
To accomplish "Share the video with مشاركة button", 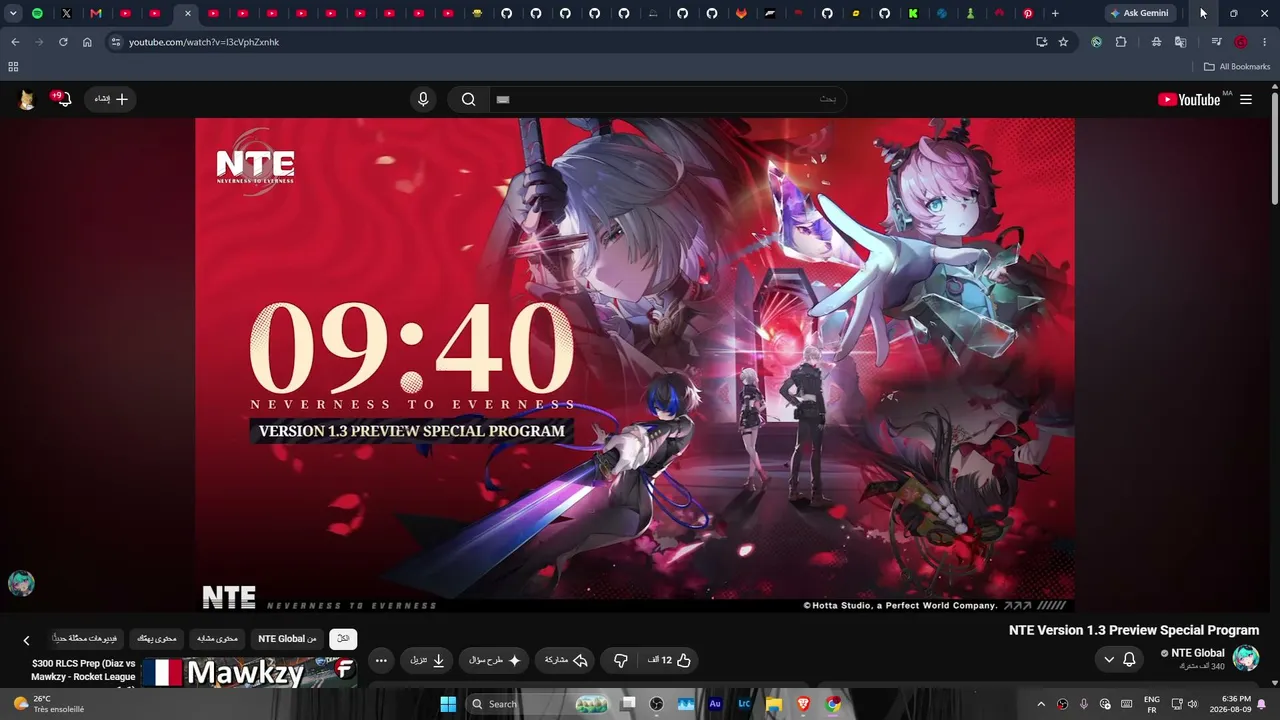I will 566,660.
